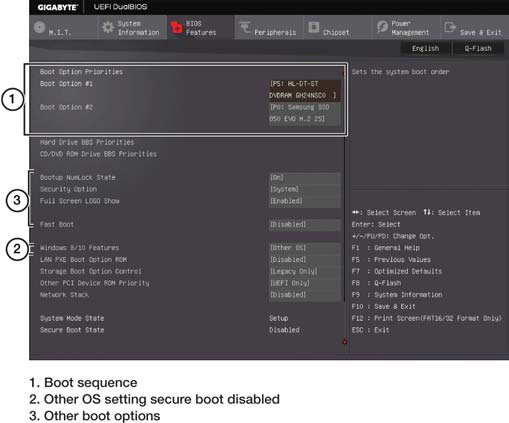This screenshot has height=423, width=509.
Task: Select the Boot Option #2 label
Action: click(x=66, y=107)
